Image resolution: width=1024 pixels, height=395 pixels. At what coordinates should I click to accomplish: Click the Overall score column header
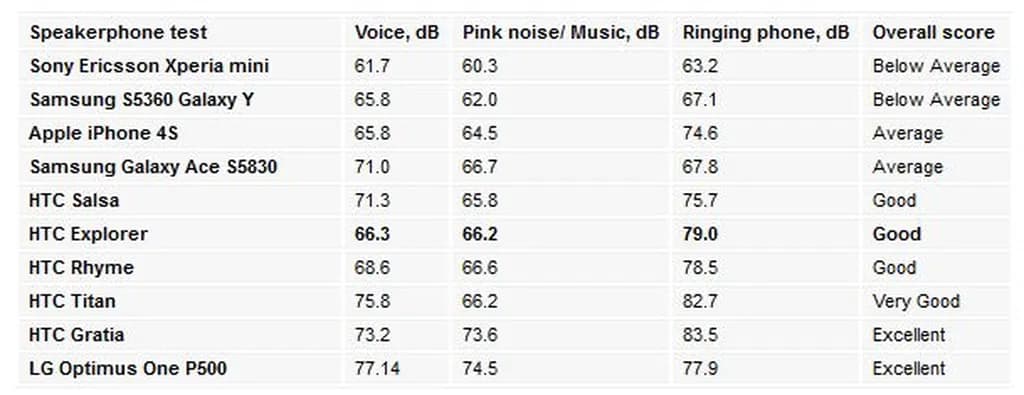tap(933, 33)
